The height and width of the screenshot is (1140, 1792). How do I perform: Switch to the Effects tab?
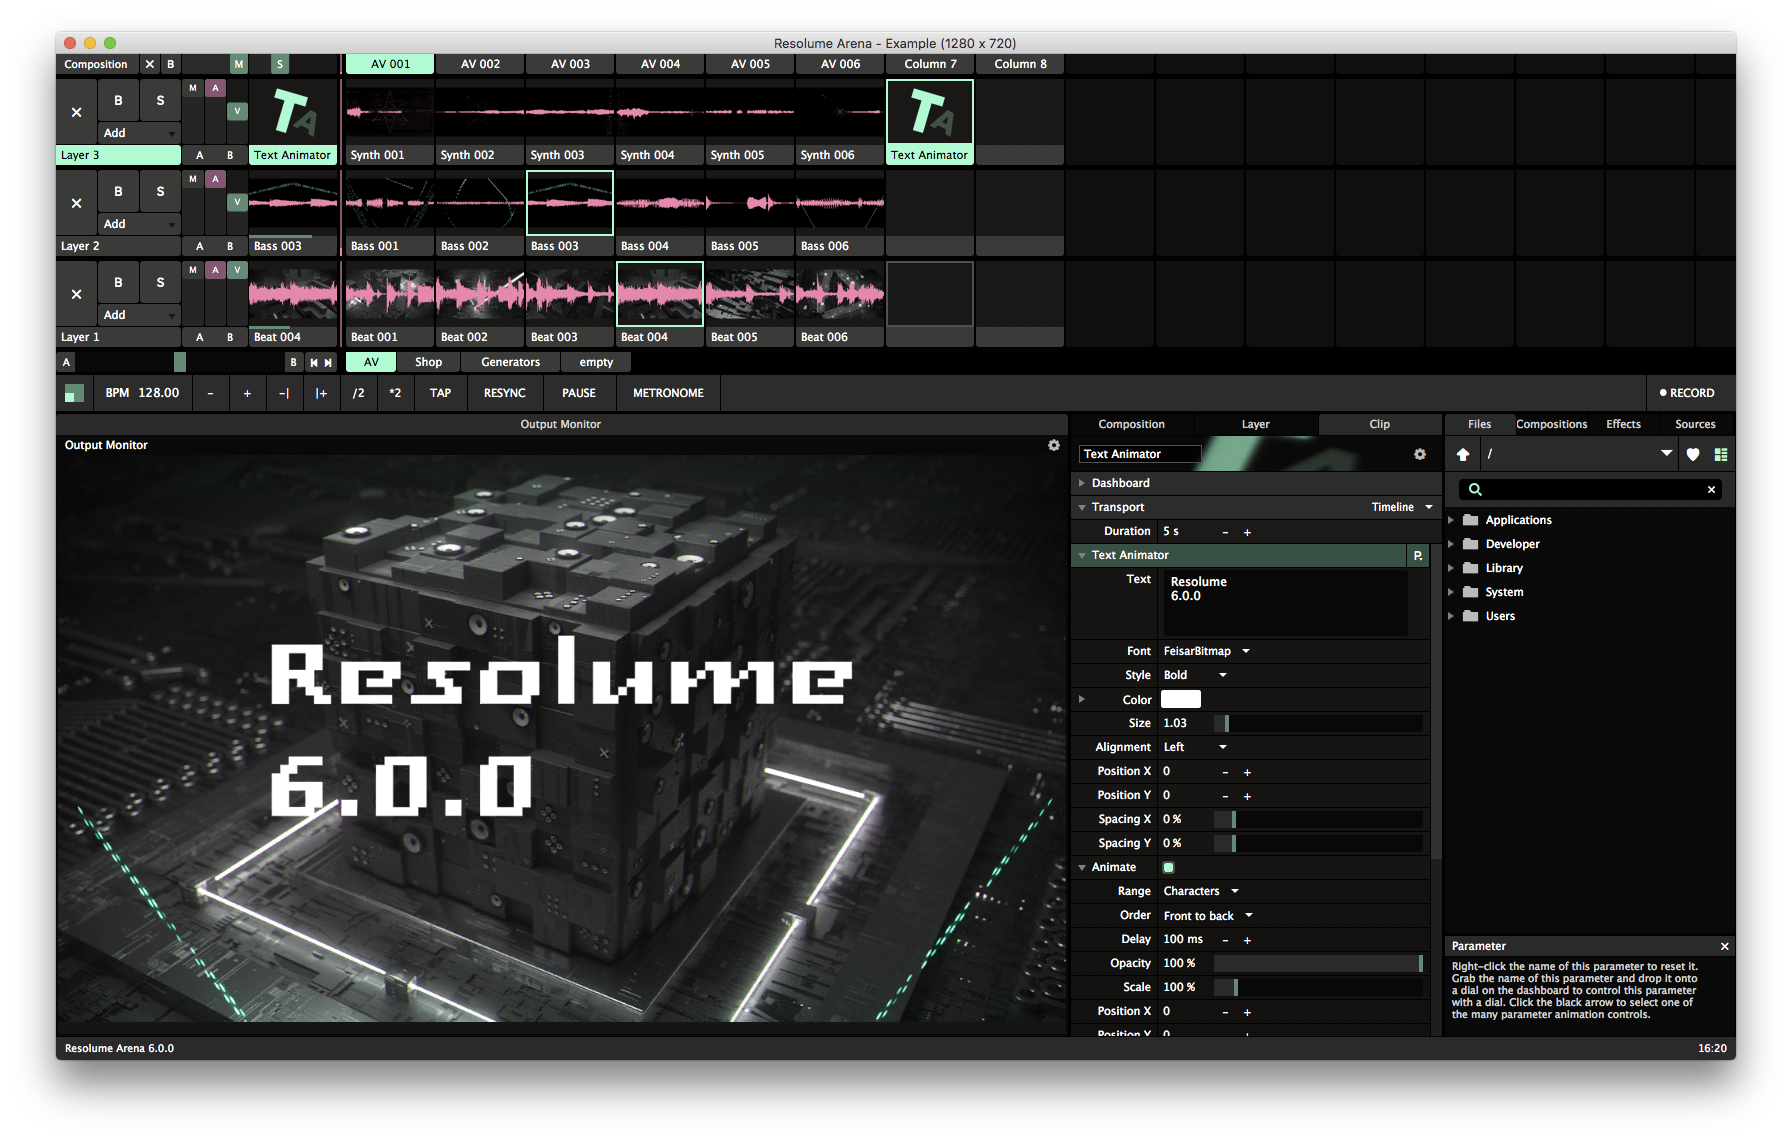tap(1622, 424)
